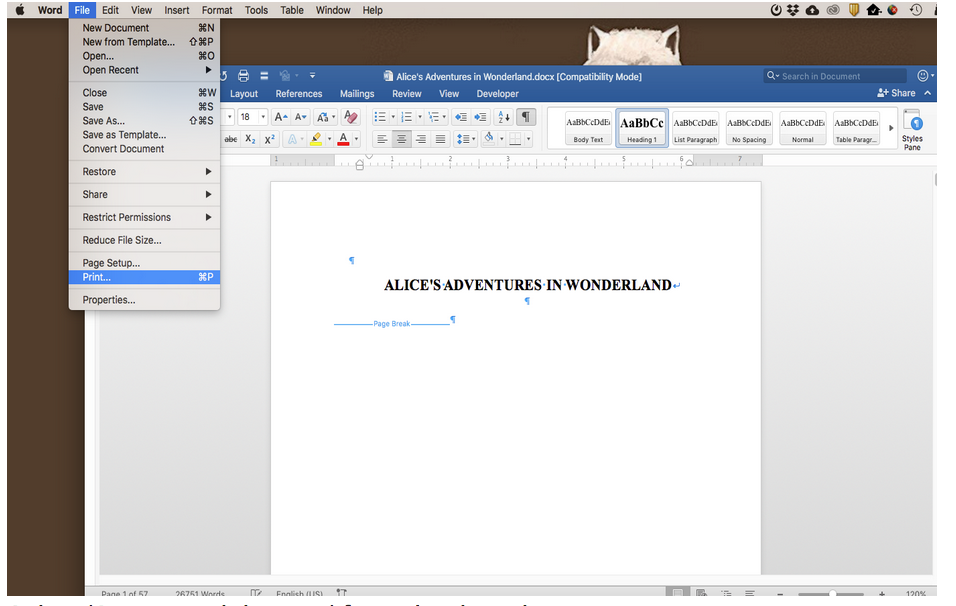Open the Share submenu in File menu
This screenshot has width=956, height=606.
pos(144,194)
